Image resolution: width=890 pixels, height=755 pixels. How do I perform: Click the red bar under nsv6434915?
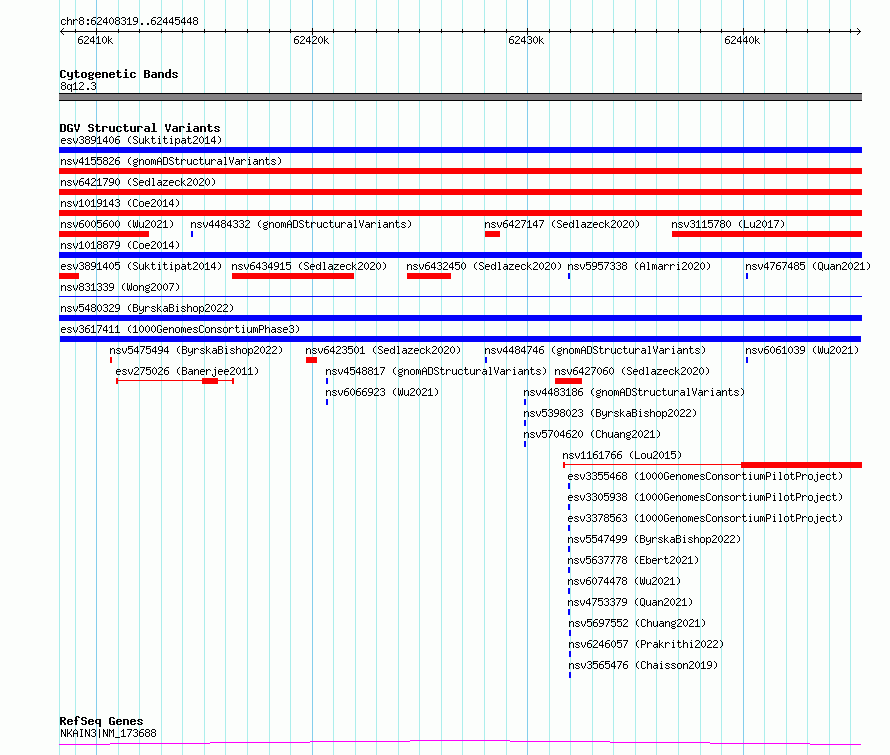click(293, 276)
